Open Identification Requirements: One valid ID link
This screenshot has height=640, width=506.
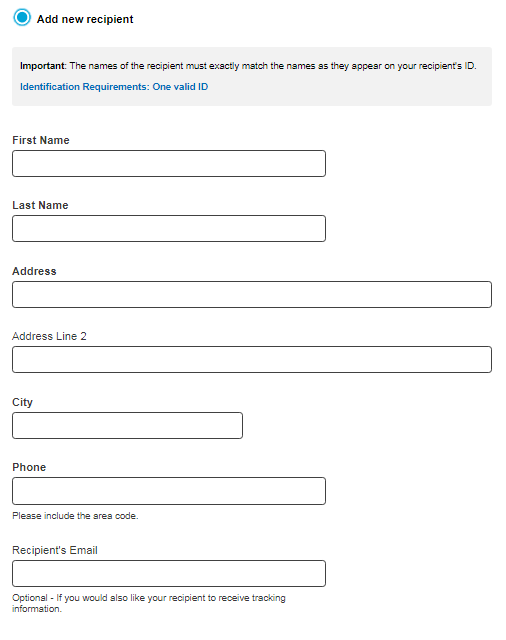point(114,87)
